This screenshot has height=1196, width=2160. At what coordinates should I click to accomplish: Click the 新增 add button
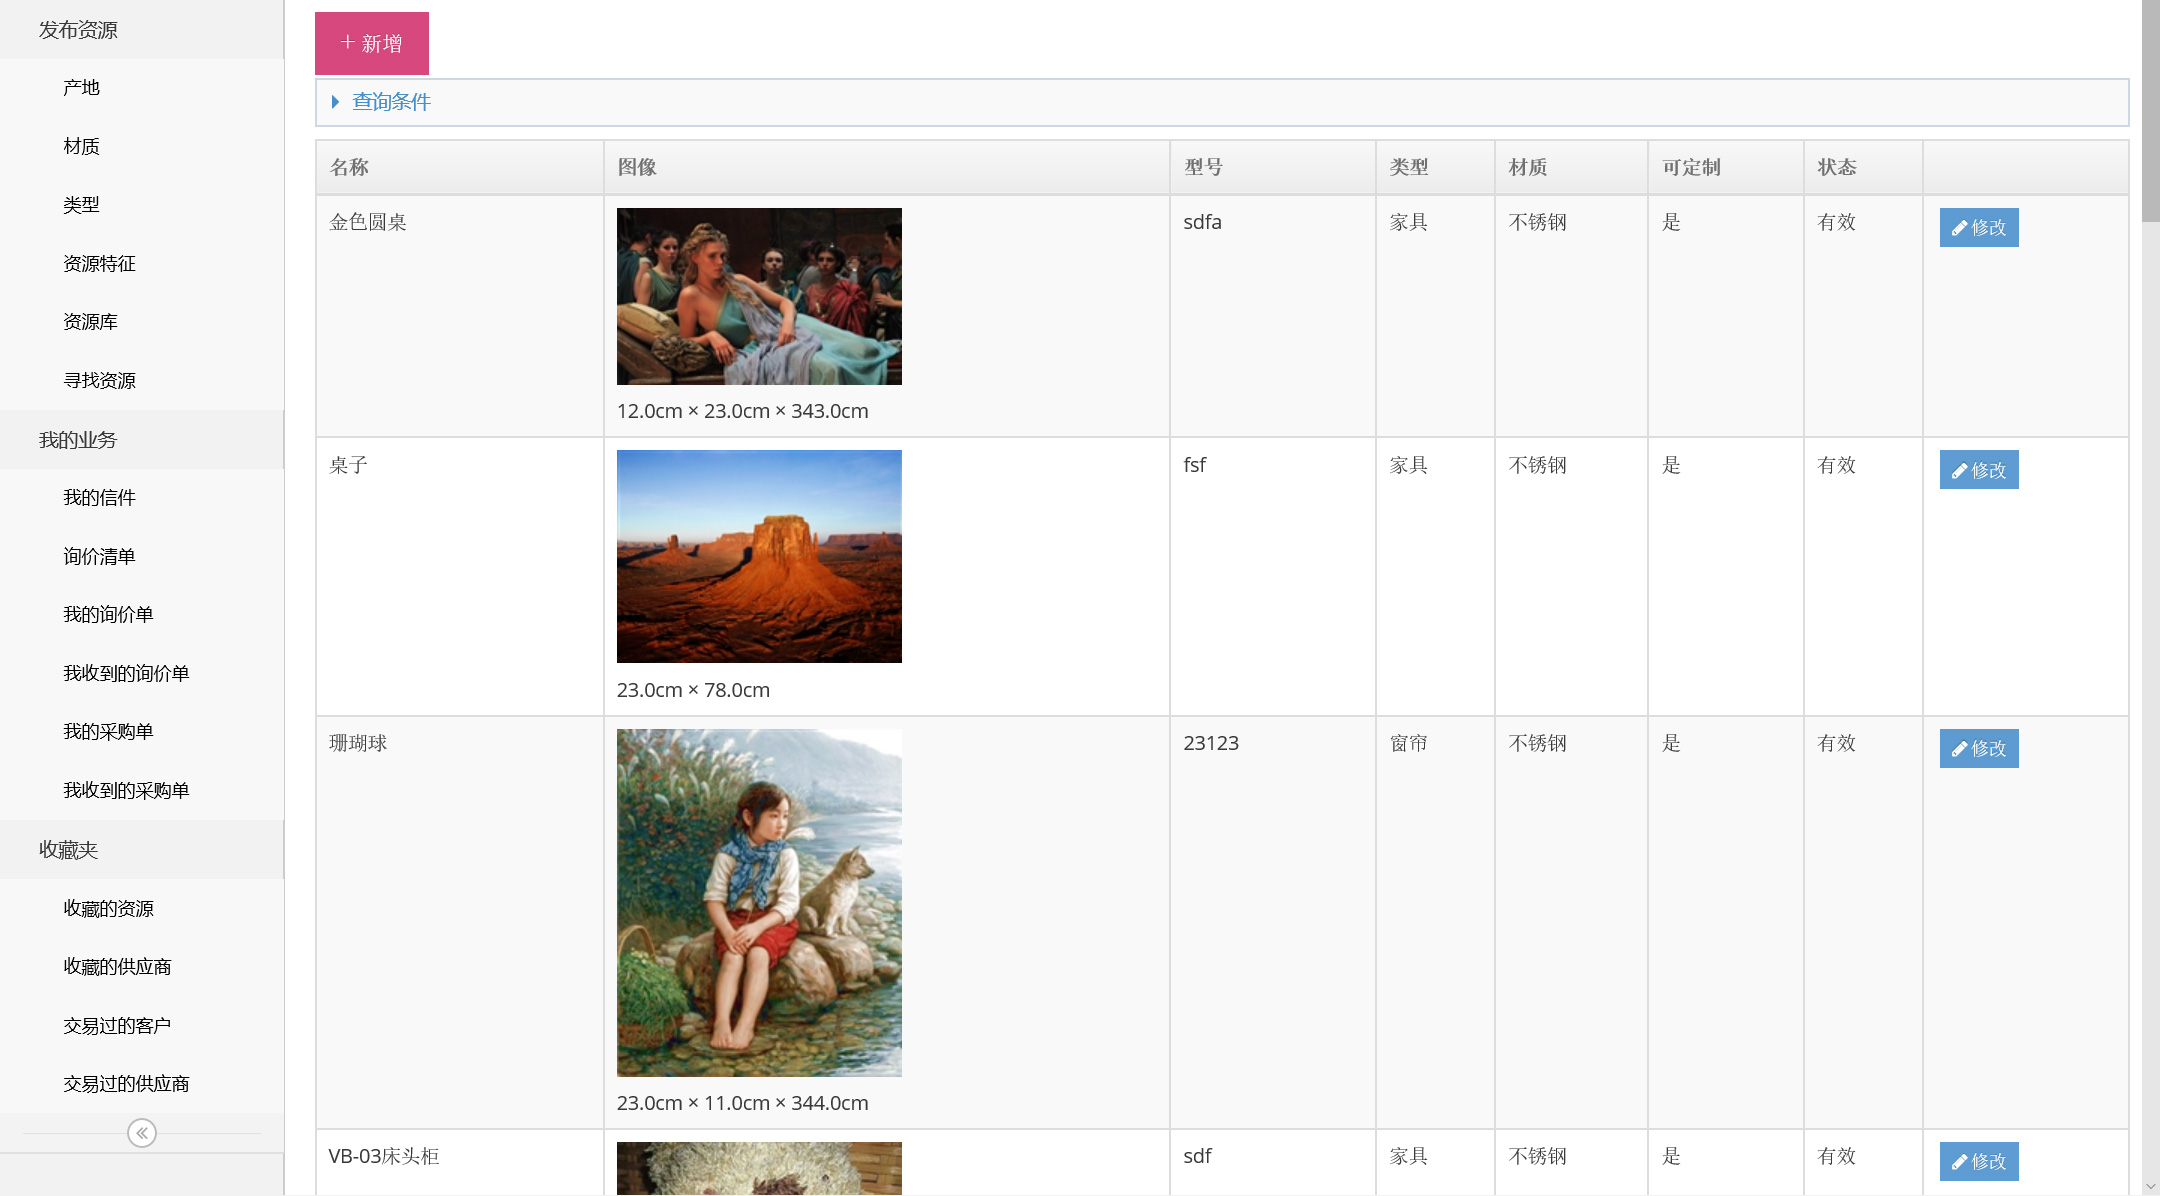click(371, 43)
